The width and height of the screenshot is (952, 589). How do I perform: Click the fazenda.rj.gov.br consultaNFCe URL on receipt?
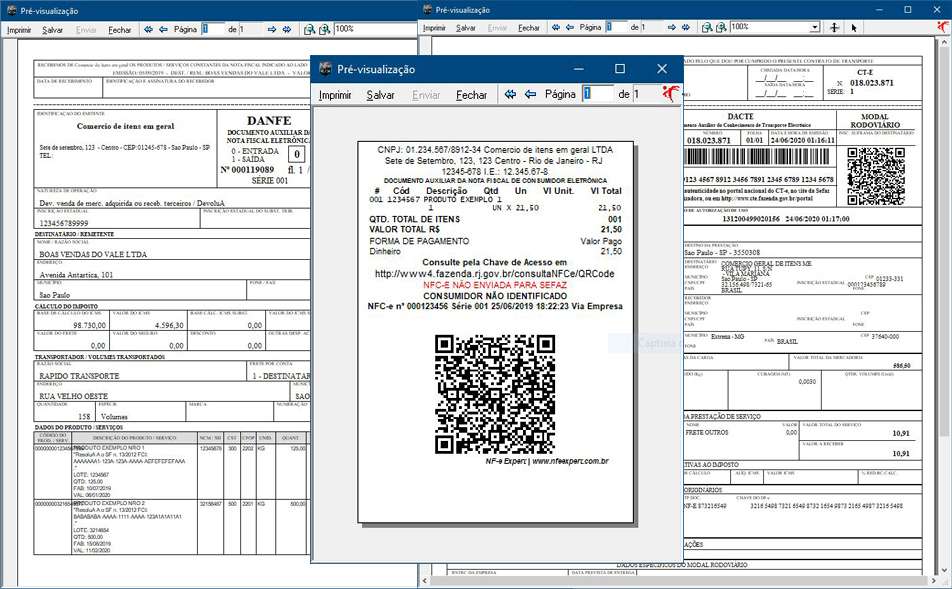[494, 274]
